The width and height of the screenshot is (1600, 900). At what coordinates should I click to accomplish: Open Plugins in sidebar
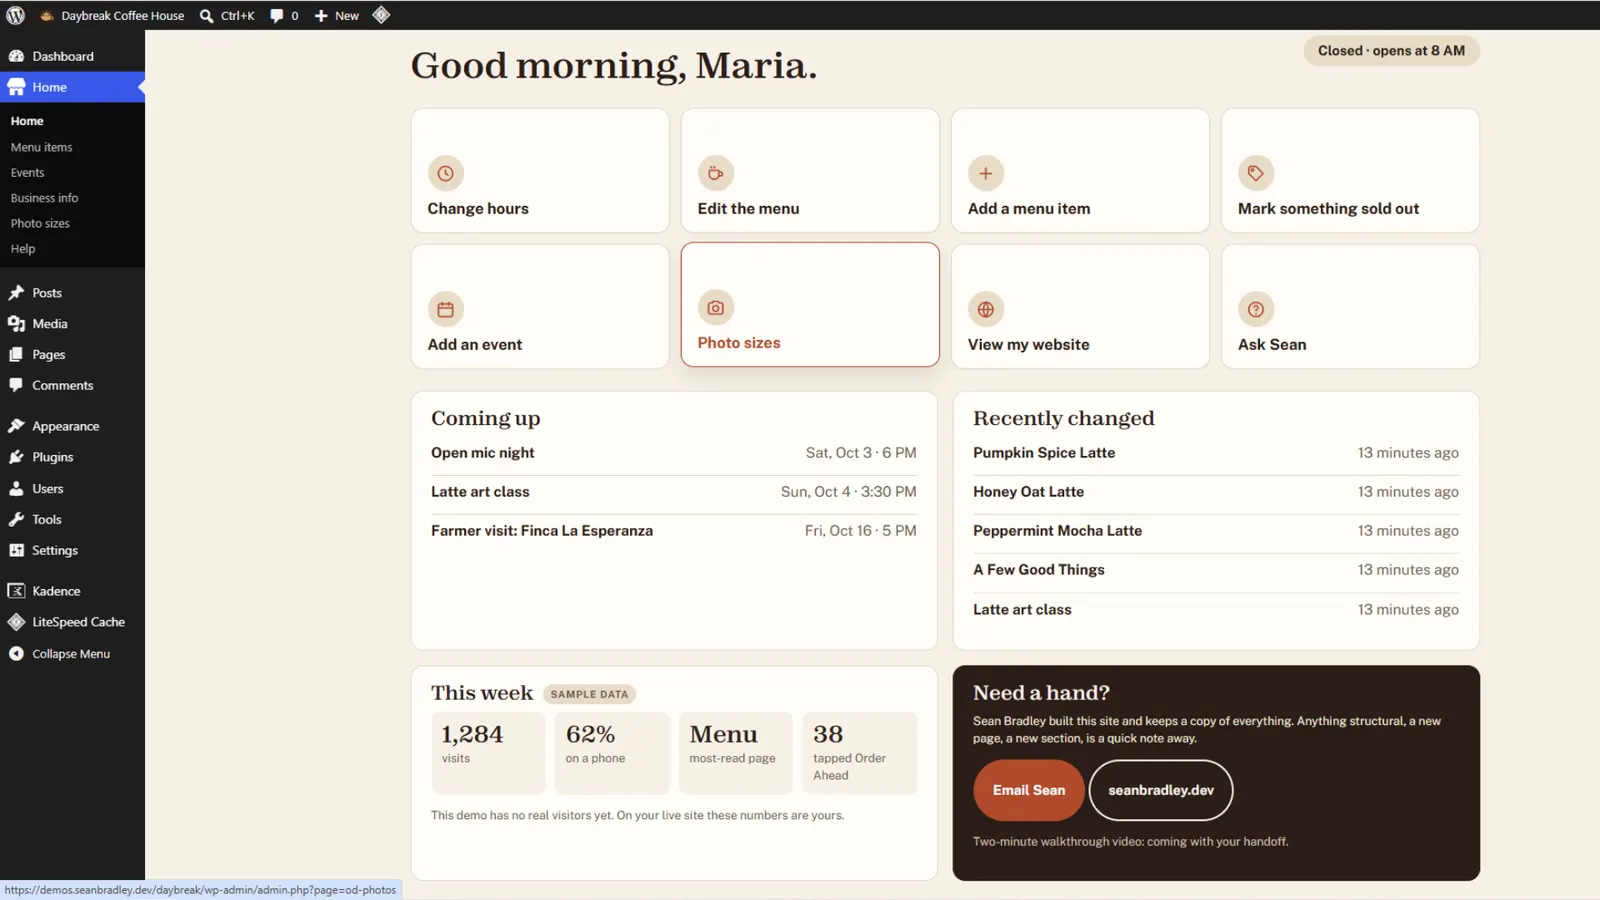72,457
